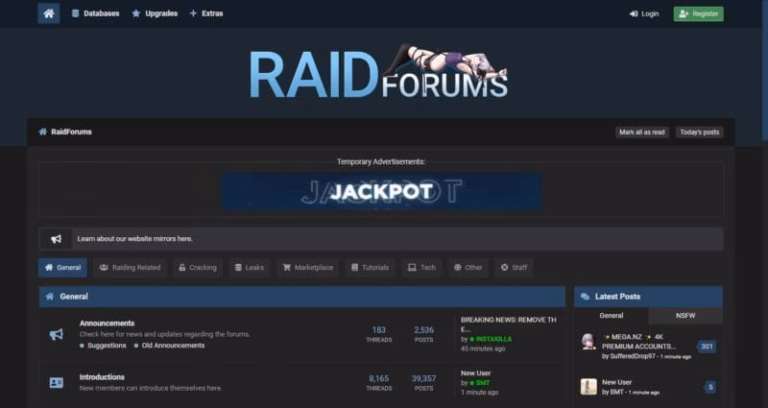This screenshot has height=408, width=768.
Task: Click the RaidForums logo banner
Action: pyautogui.click(x=379, y=72)
